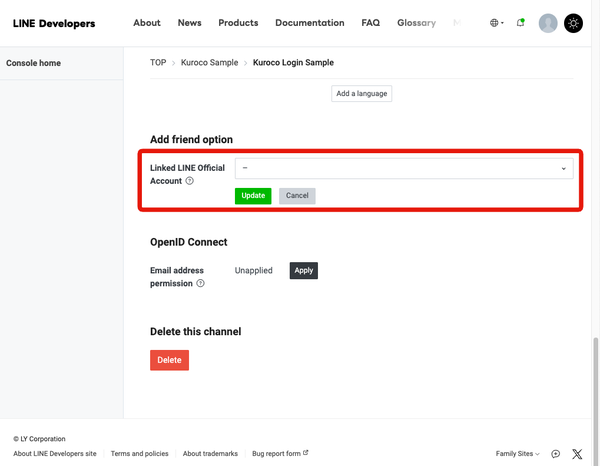Image resolution: width=600 pixels, height=466 pixels.
Task: Open the About menu item
Action: coord(147,23)
